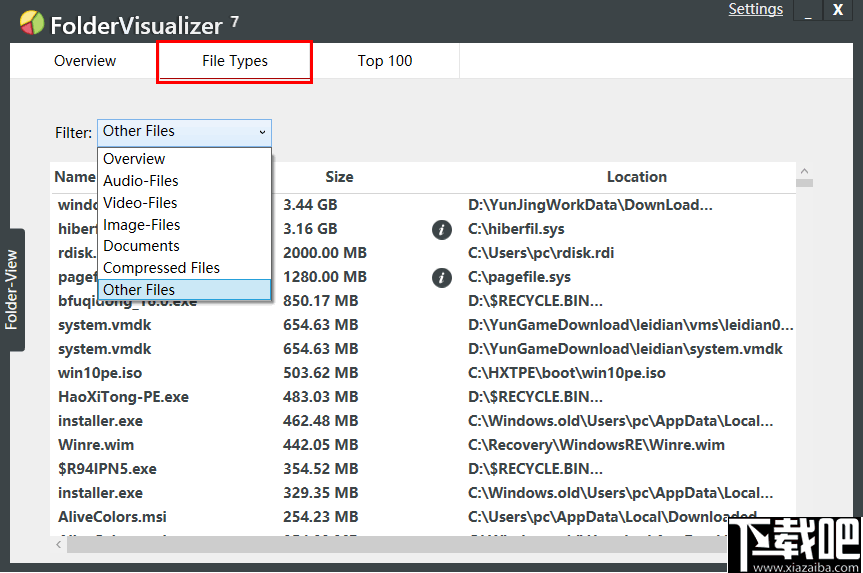The width and height of the screenshot is (863, 573).
Task: Select Documents filter option
Action: click(x=141, y=246)
